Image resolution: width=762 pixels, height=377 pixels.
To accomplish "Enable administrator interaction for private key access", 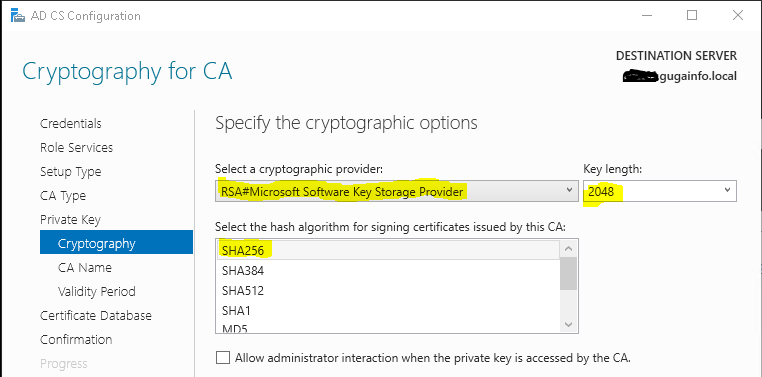I will pyautogui.click(x=223, y=358).
